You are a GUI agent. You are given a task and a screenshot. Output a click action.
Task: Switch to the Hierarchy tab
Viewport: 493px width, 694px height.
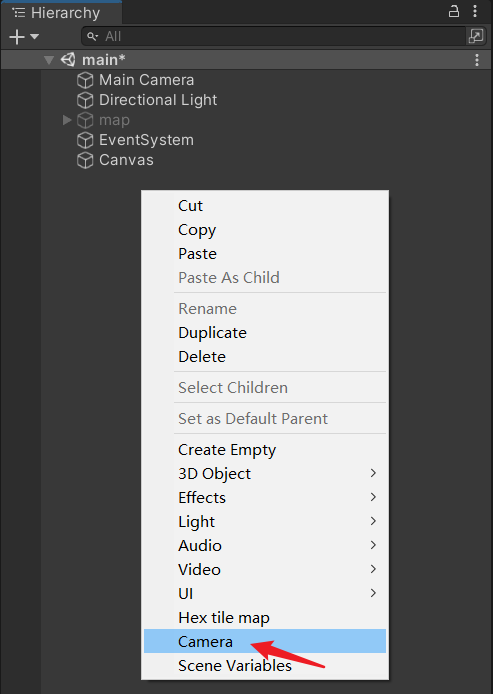(61, 12)
